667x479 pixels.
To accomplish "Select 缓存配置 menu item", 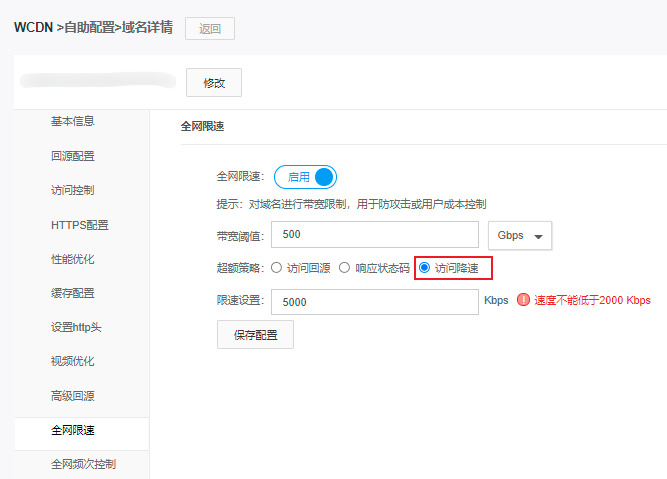I will coord(73,293).
